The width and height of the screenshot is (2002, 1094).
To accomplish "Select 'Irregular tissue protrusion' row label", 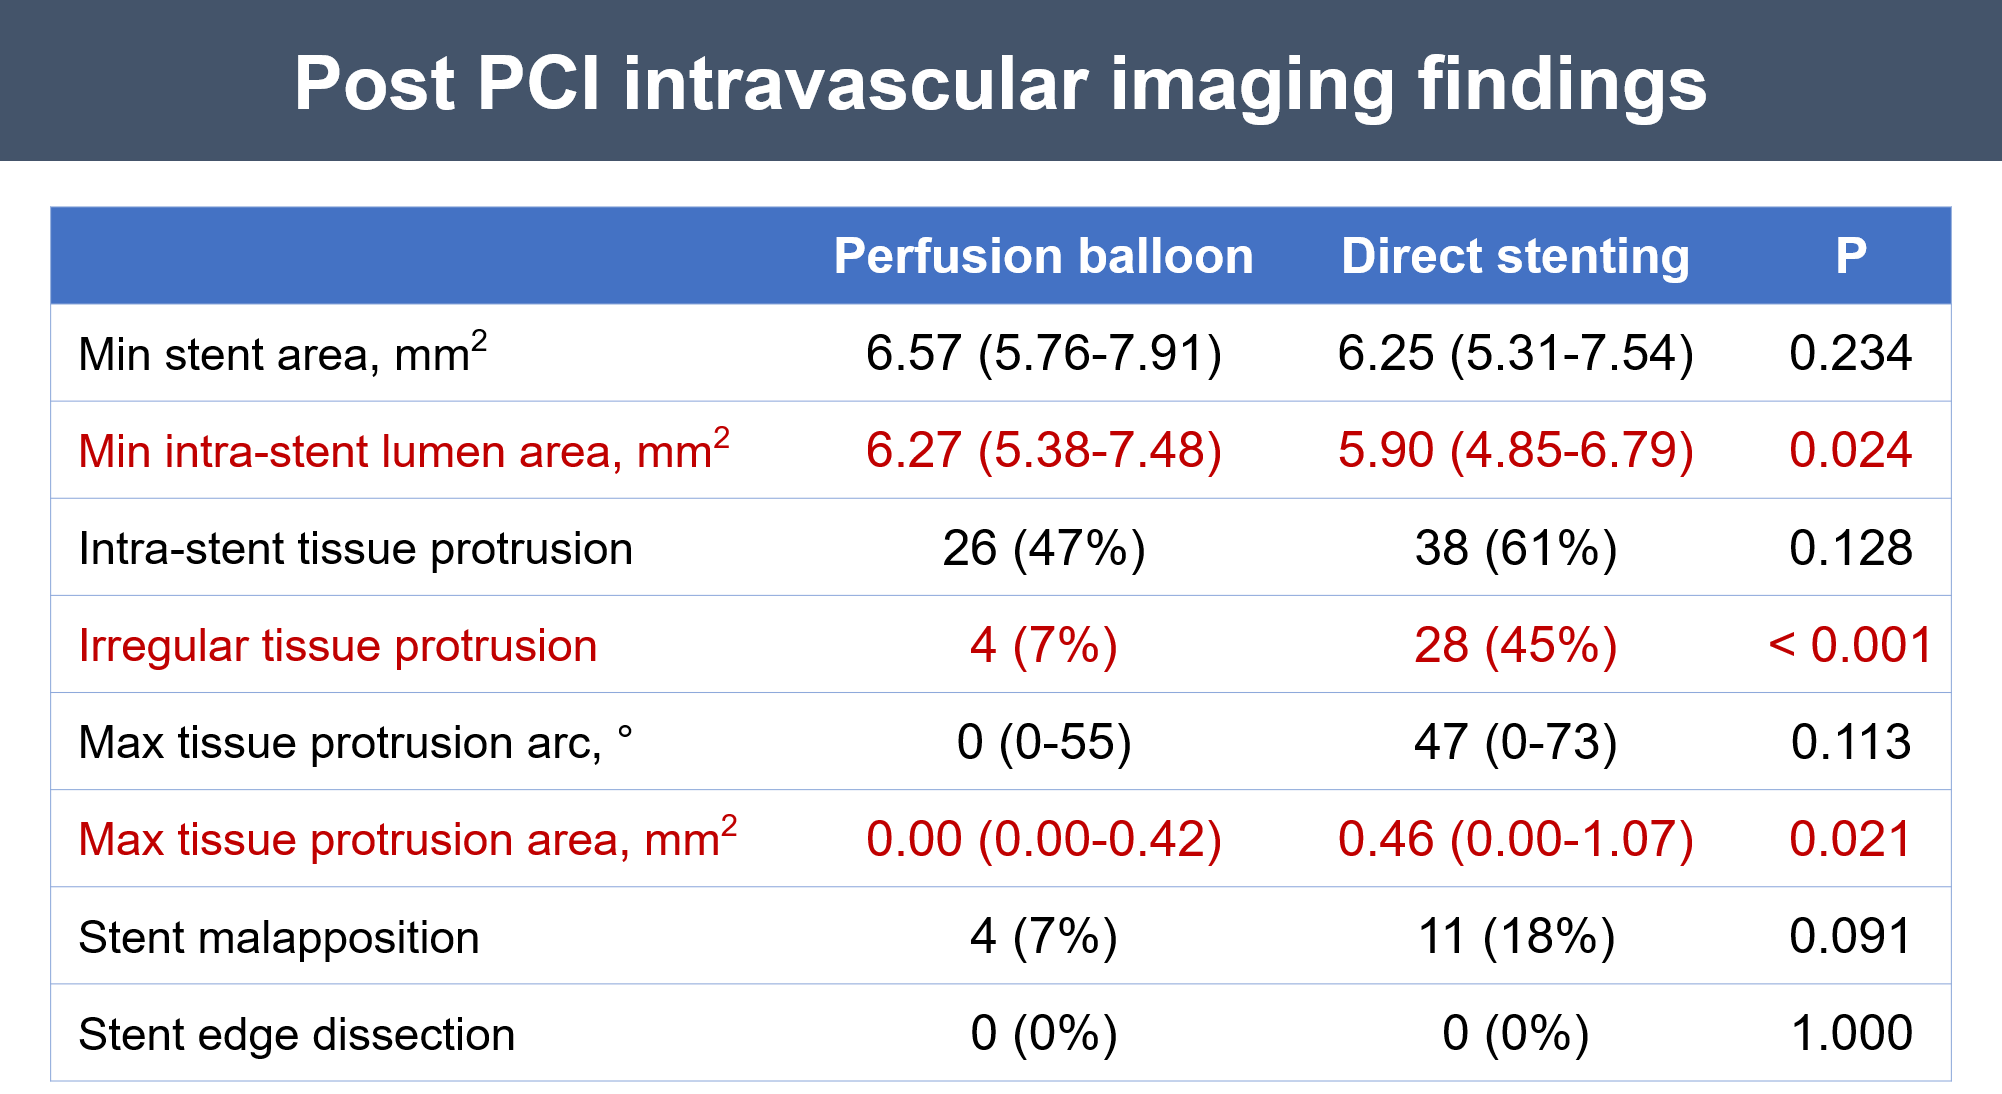I will click(338, 646).
